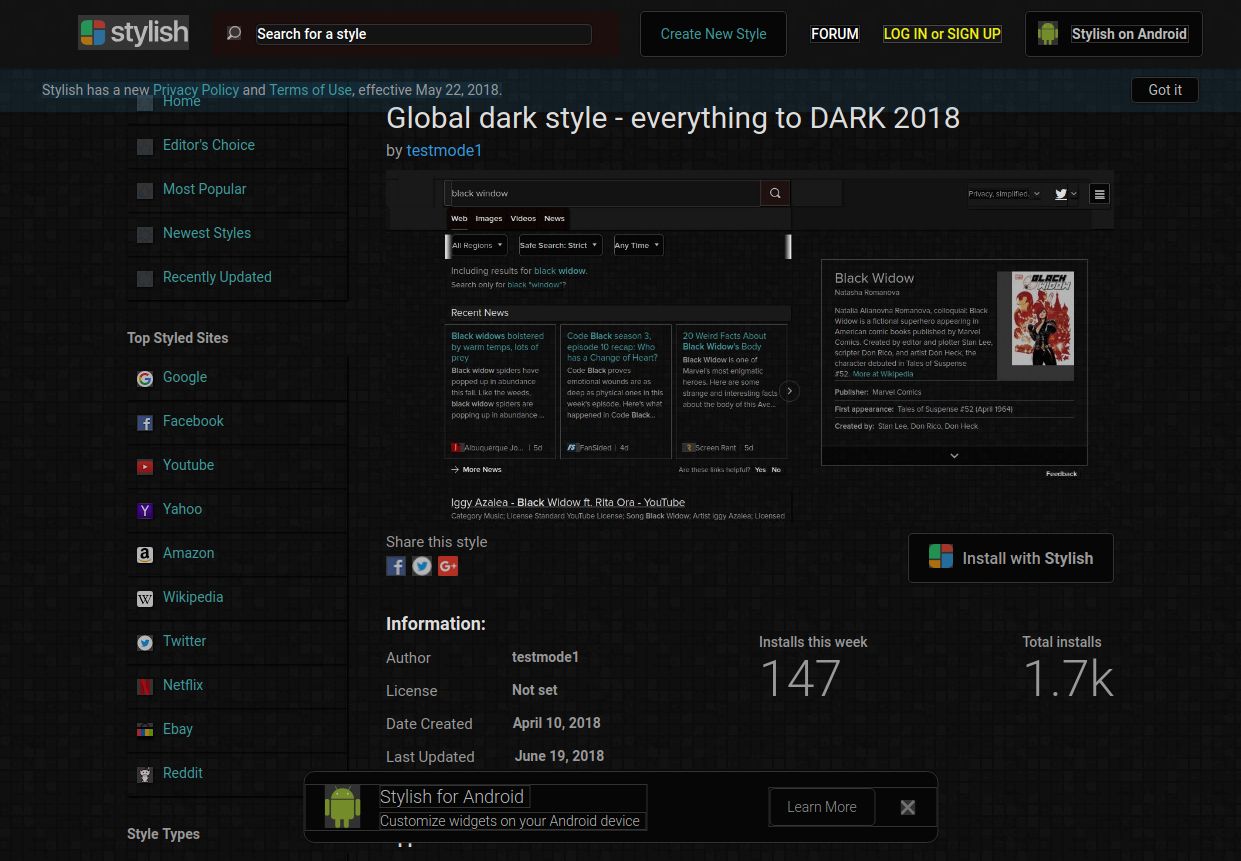1241x861 pixels.
Task: Click the Twitter sidebar icon
Action: (145, 642)
